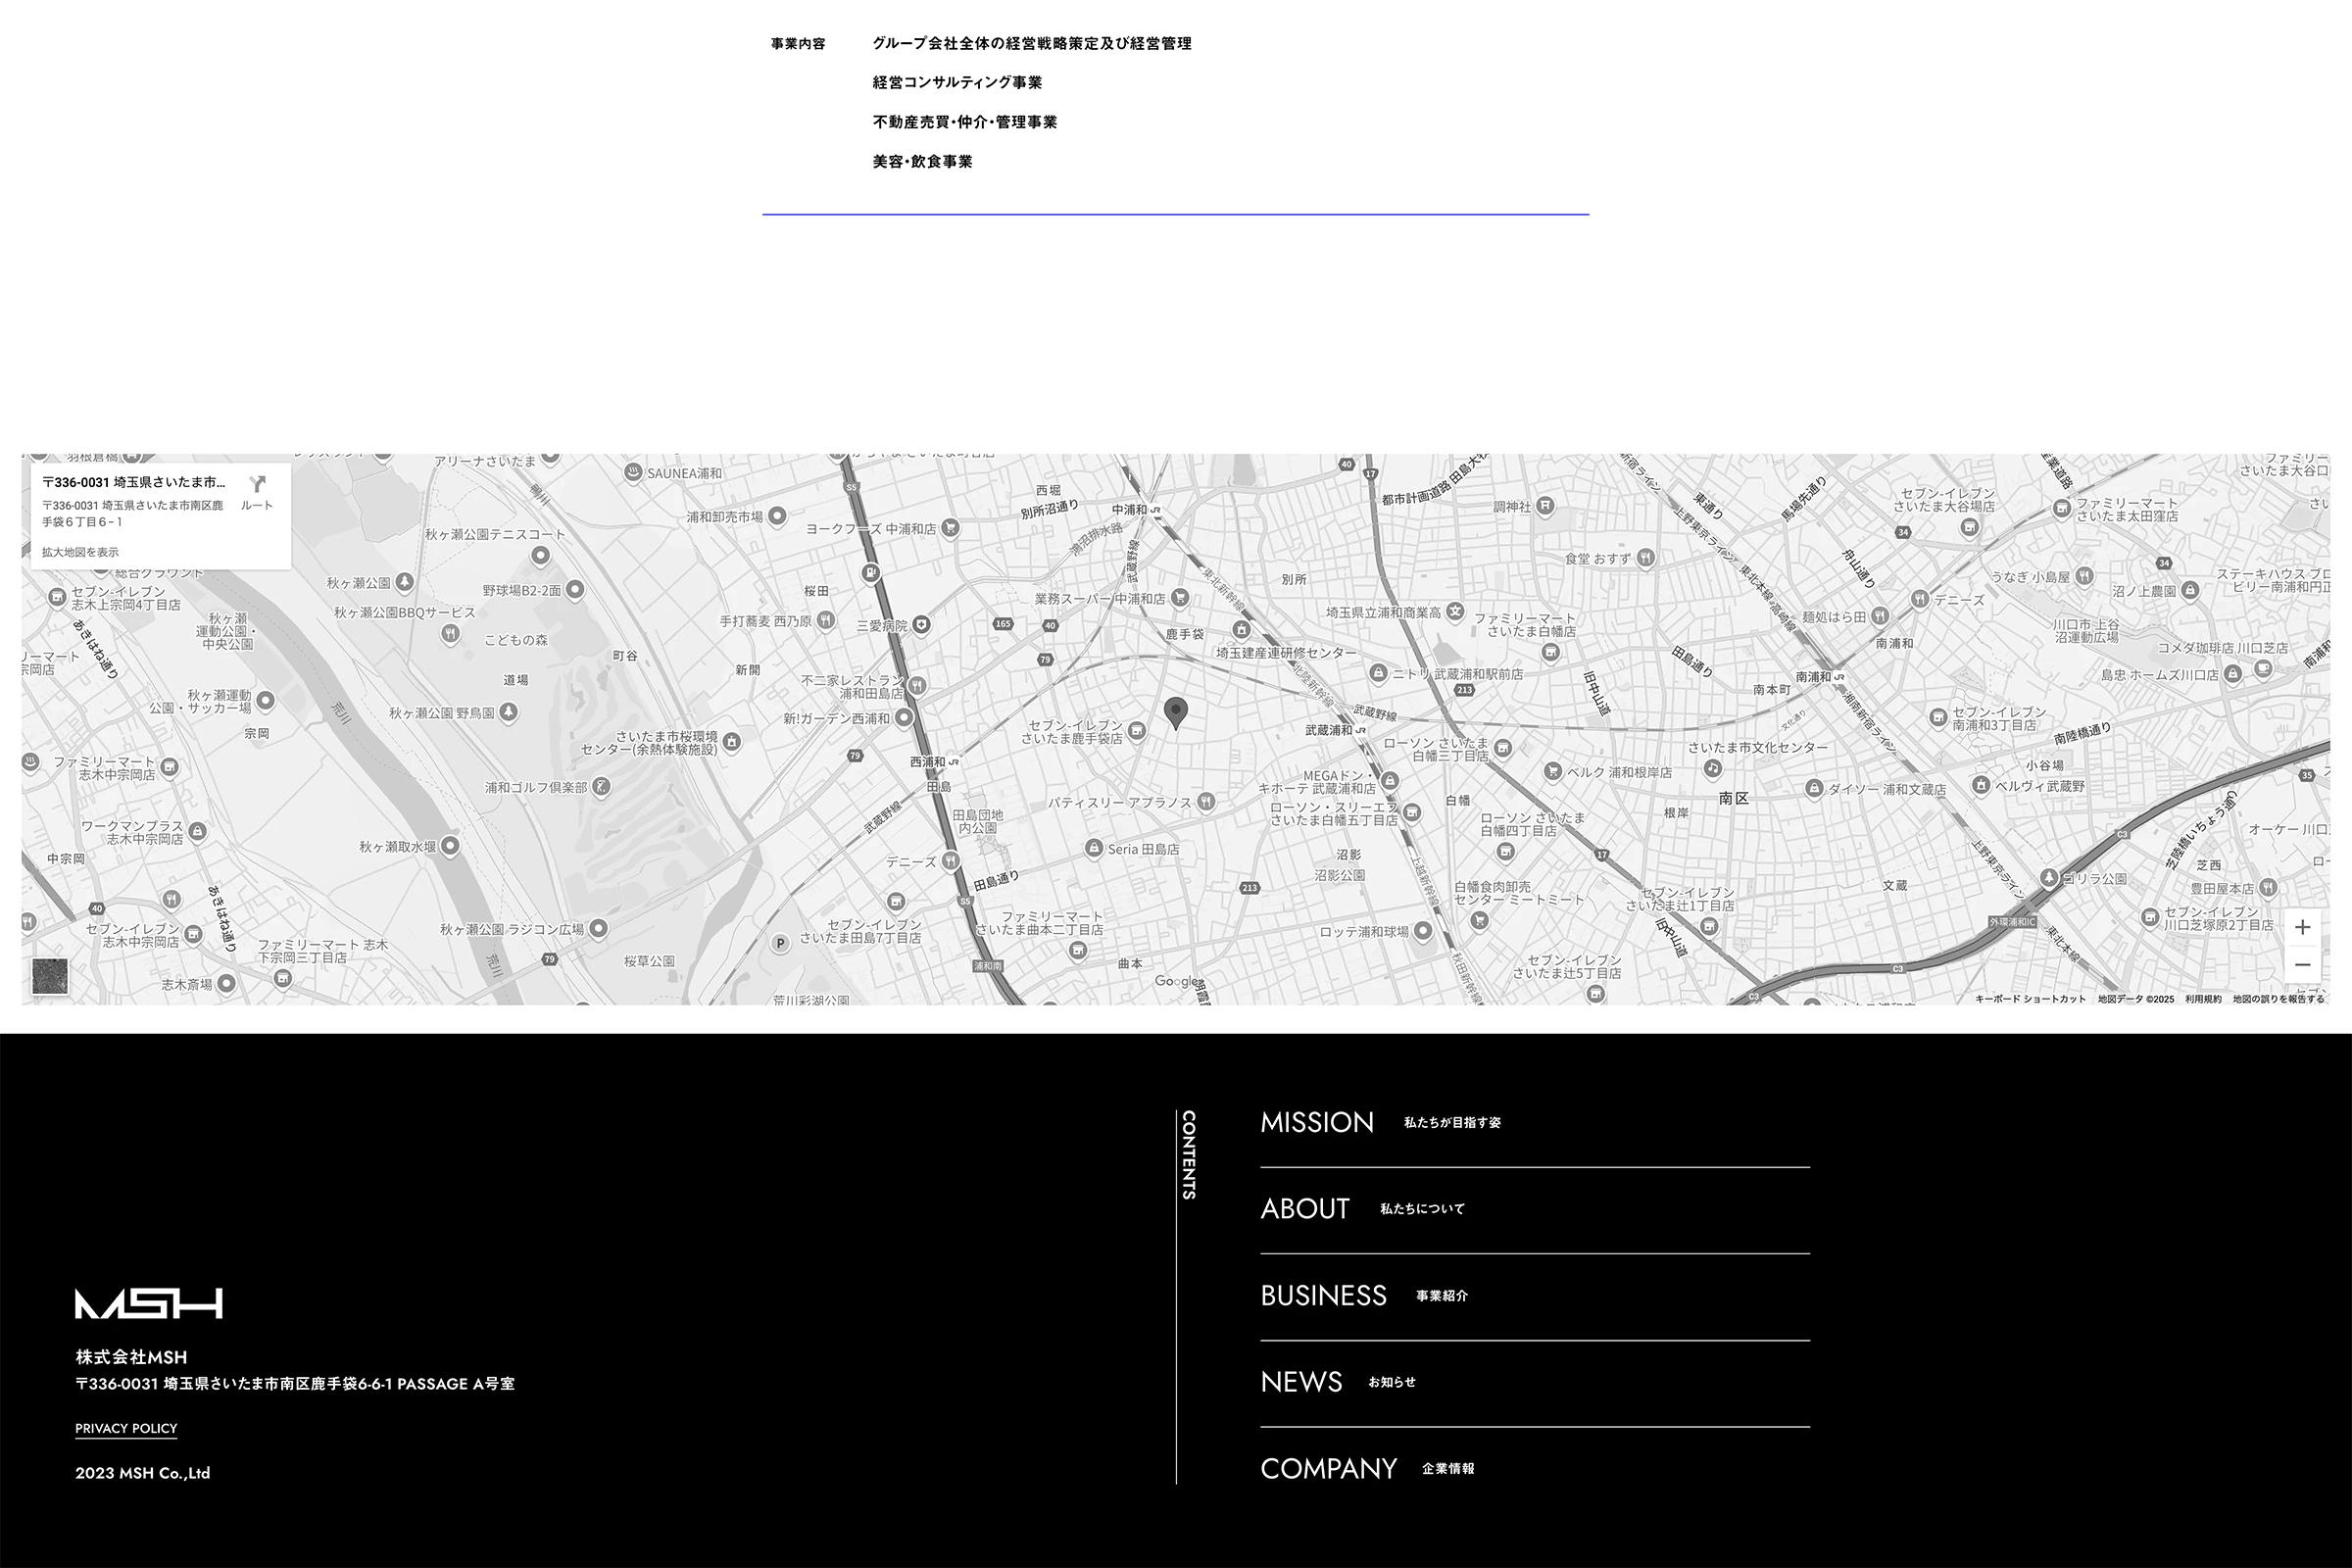Click the SAUNEA浦和 map marker icon
The width and height of the screenshot is (2352, 1568).
(x=633, y=473)
